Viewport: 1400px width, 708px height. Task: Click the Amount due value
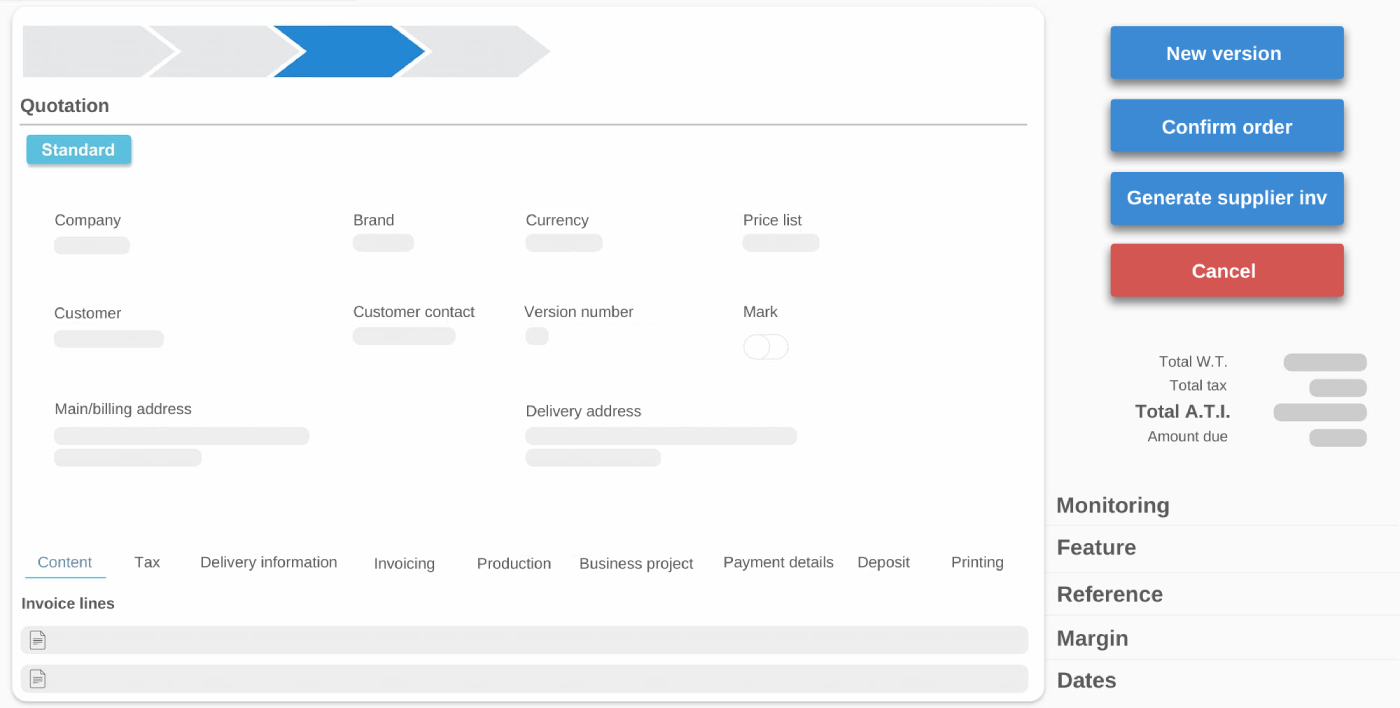pos(1338,438)
